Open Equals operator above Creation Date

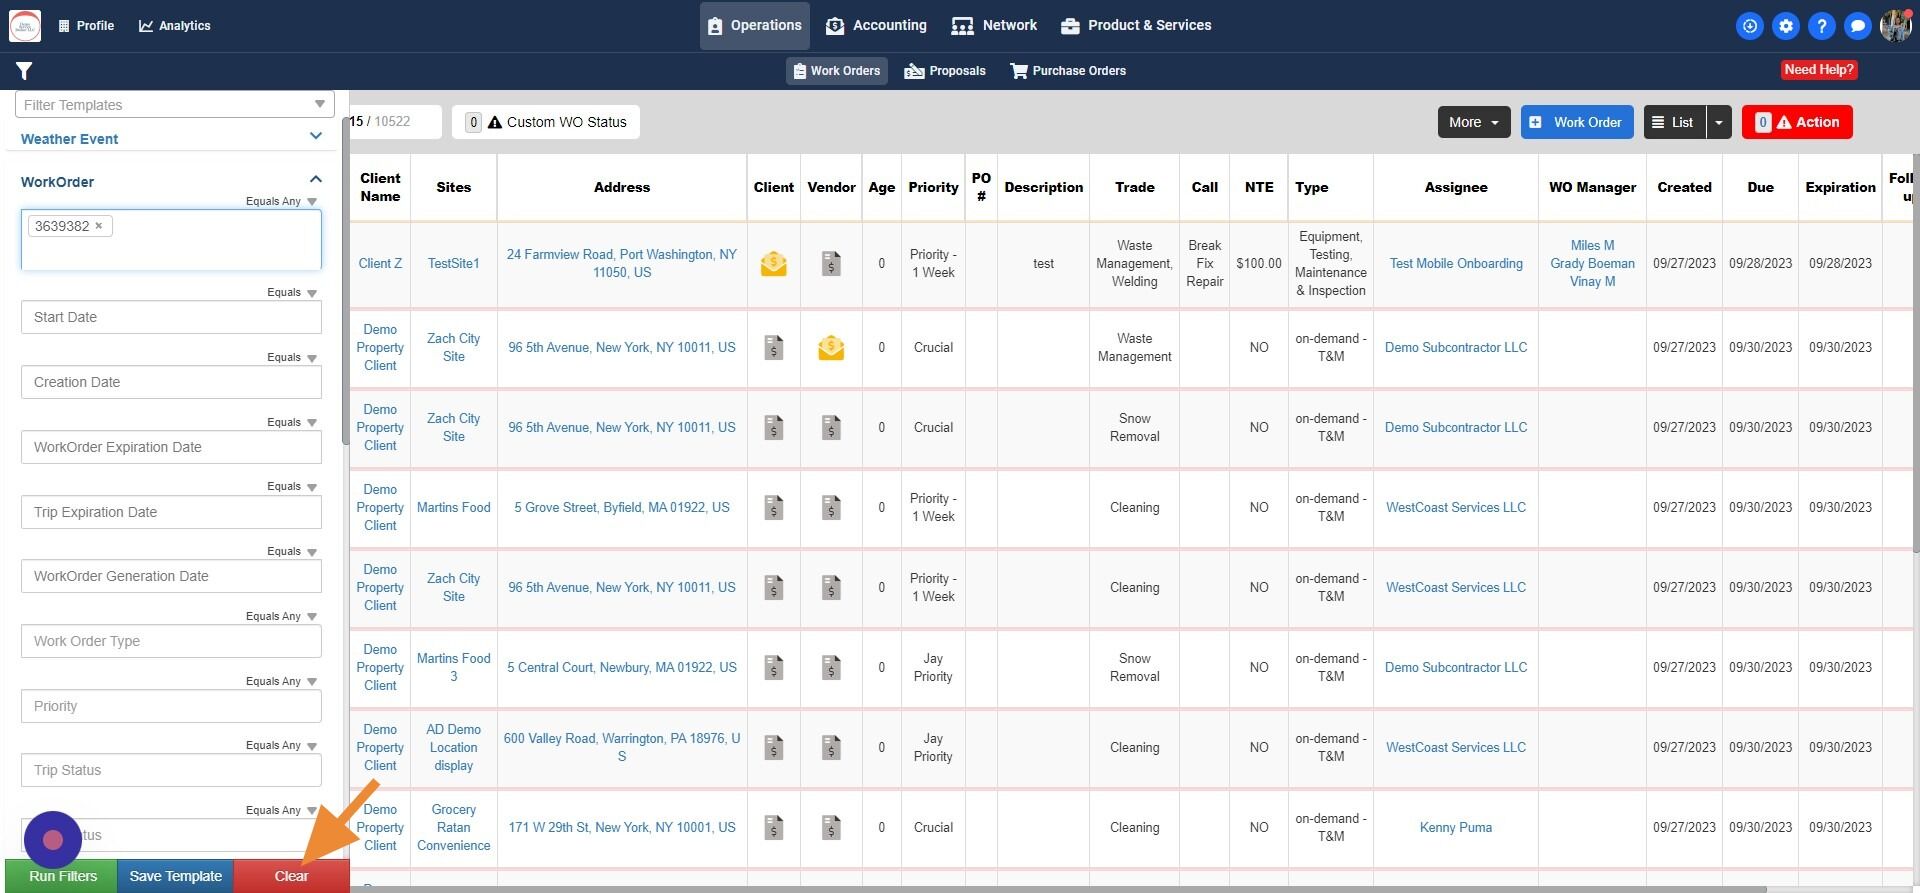coord(291,357)
